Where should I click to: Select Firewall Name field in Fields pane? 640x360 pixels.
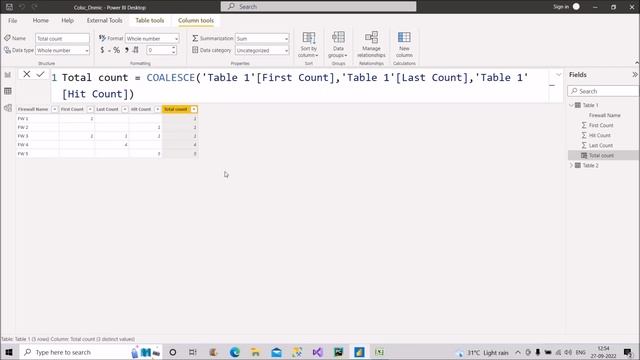[x=604, y=116]
